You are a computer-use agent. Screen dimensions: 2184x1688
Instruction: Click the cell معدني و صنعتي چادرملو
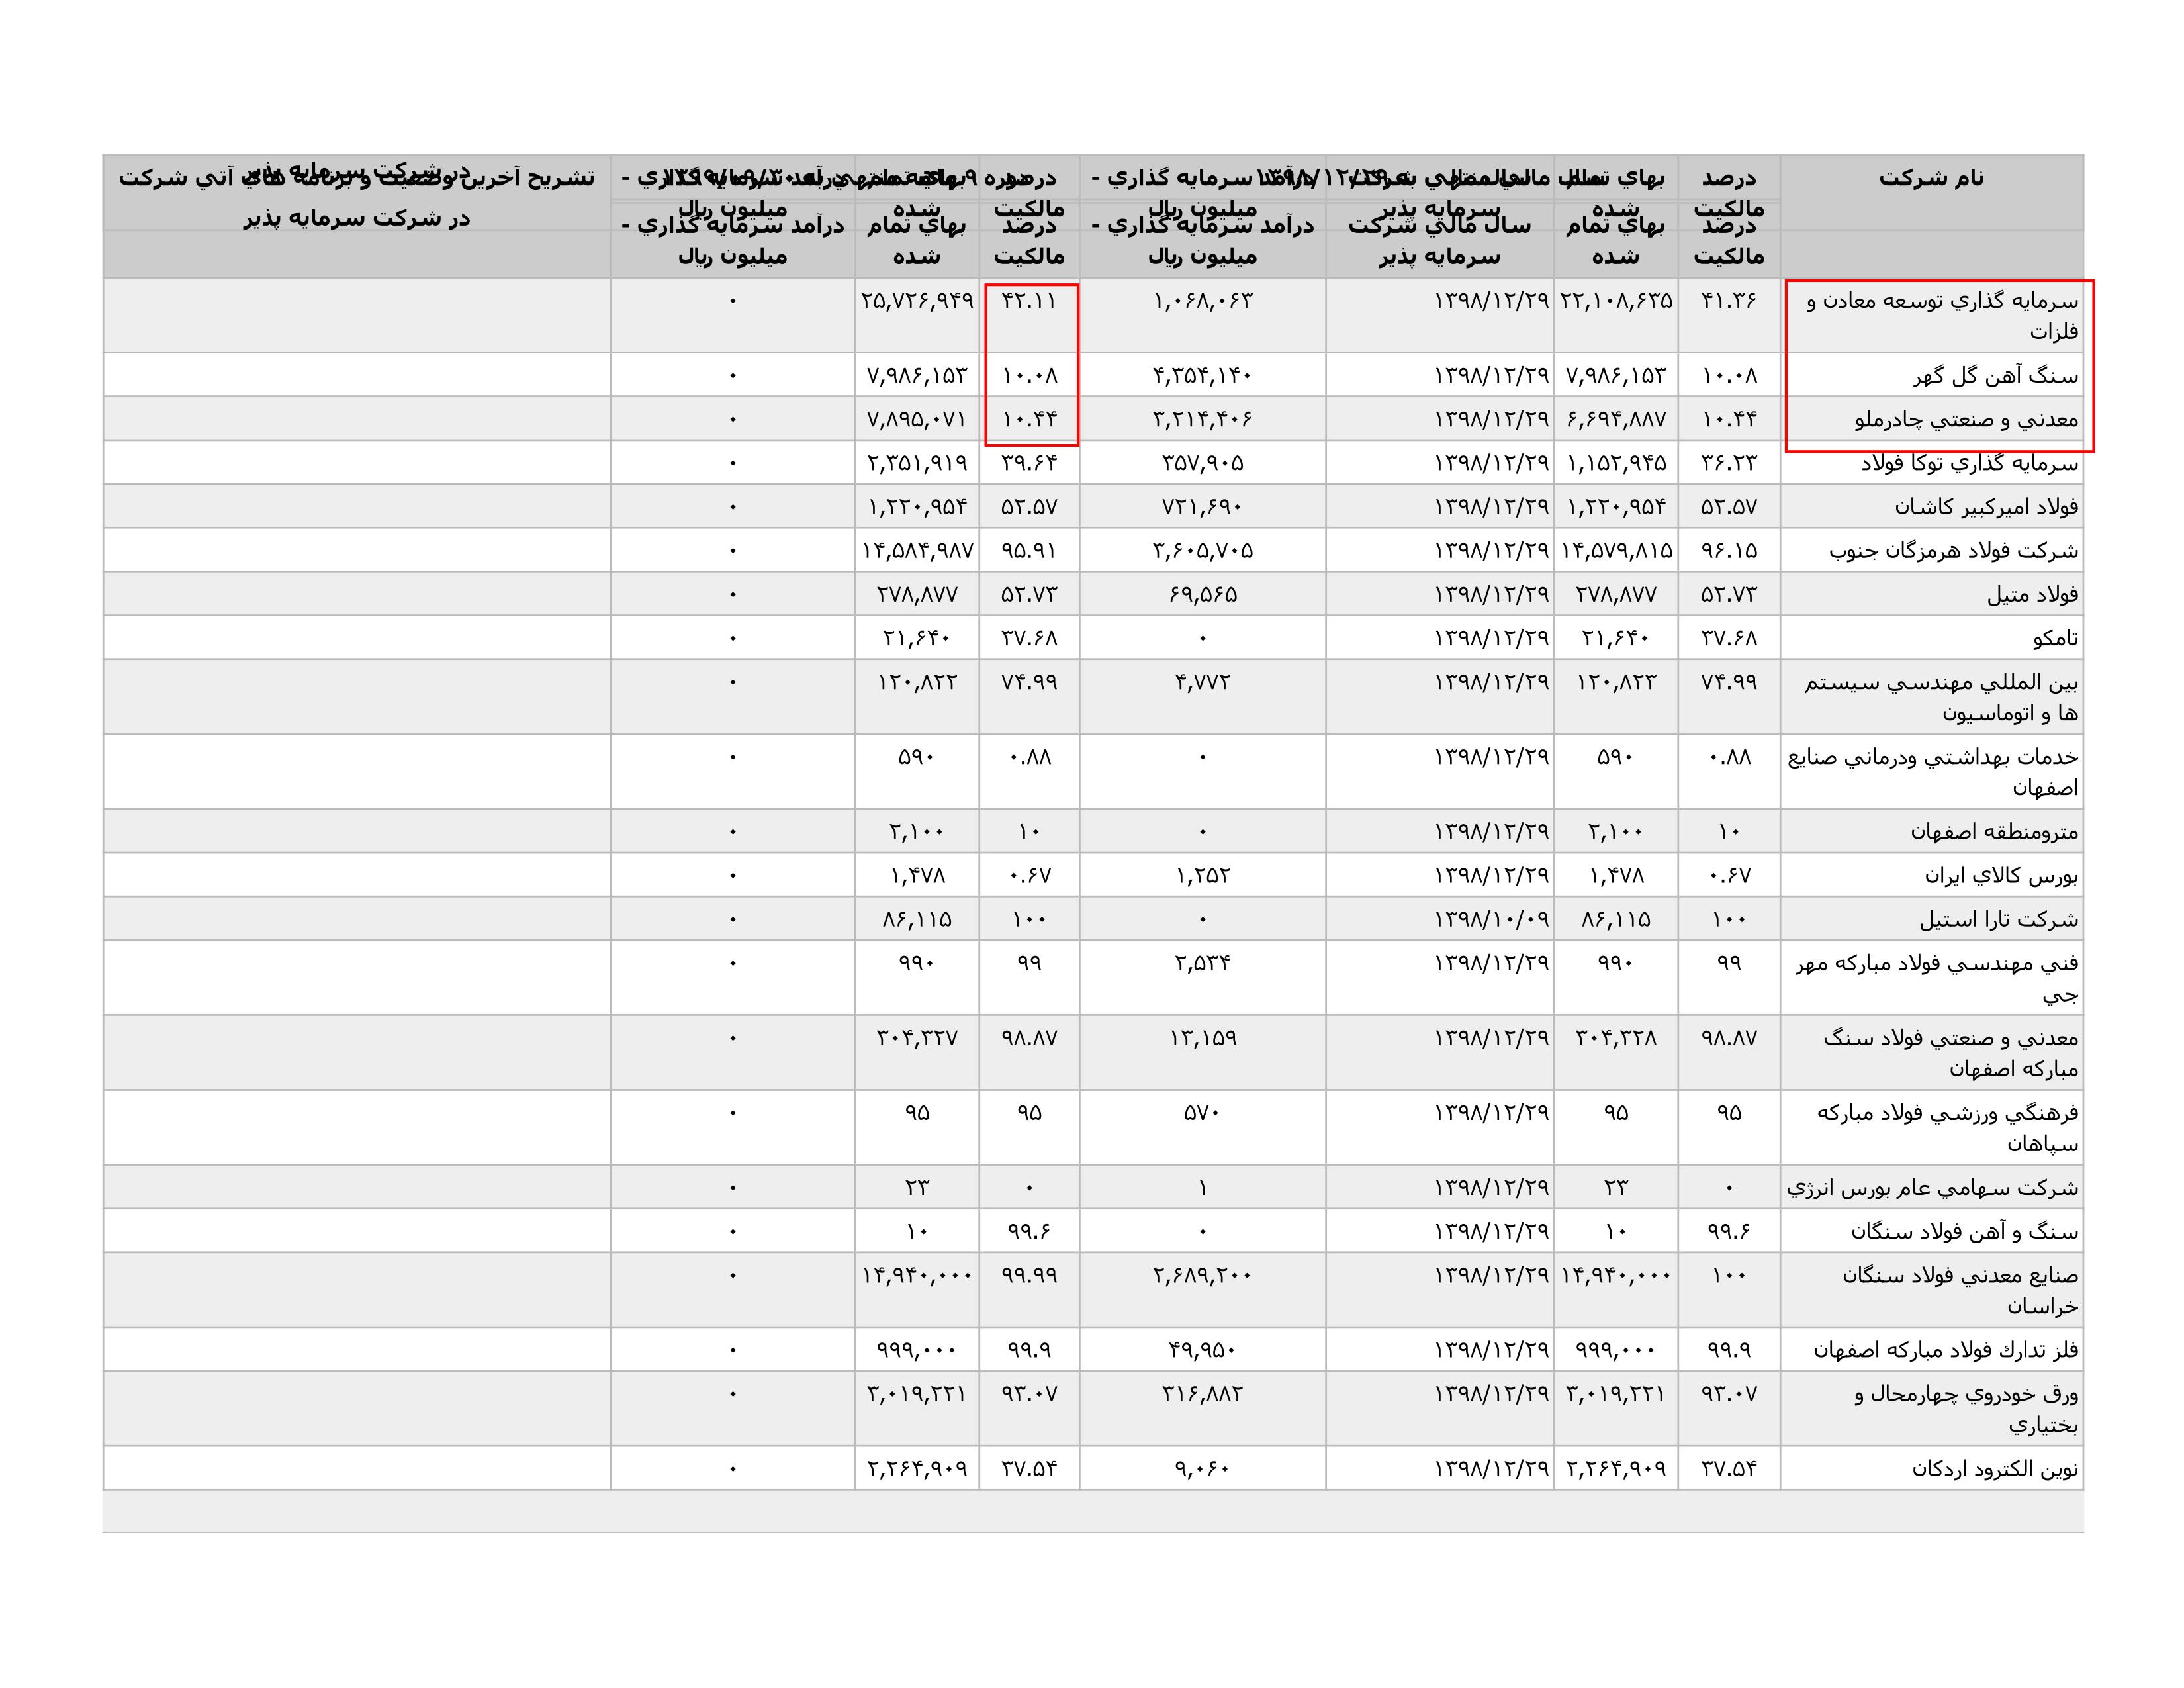click(1966, 420)
